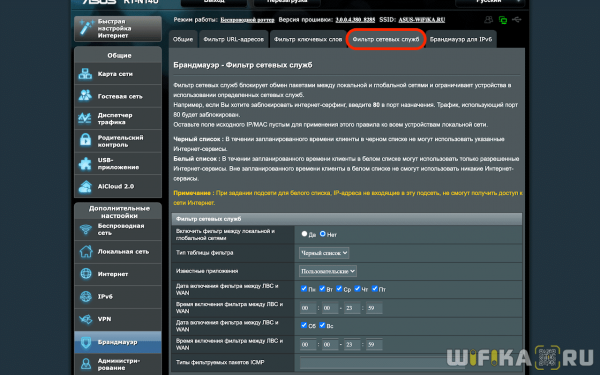The height and width of the screenshot is (375, 600).
Task: Click the Выход logout button
Action: (x=214, y=2)
